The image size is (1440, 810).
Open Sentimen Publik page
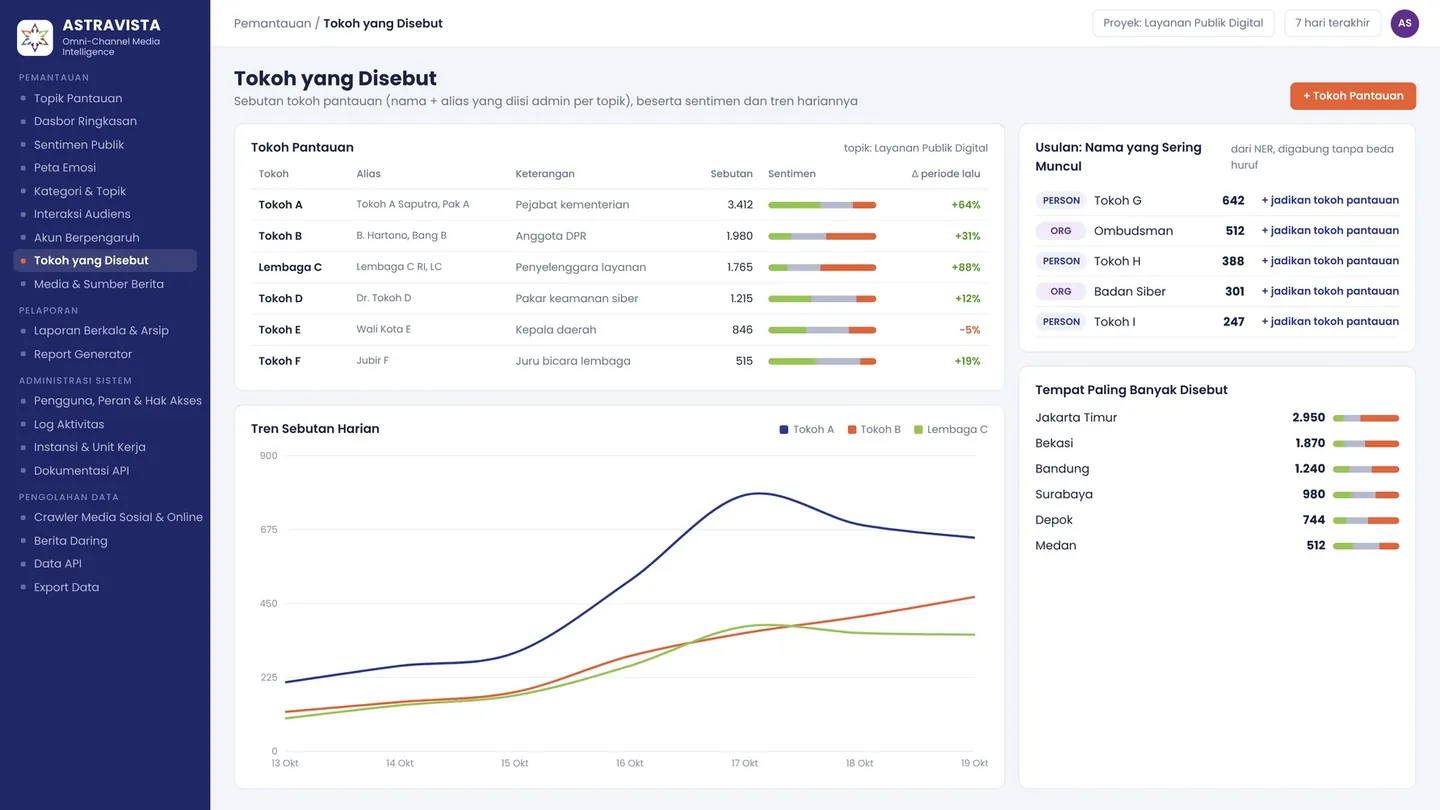pos(79,145)
